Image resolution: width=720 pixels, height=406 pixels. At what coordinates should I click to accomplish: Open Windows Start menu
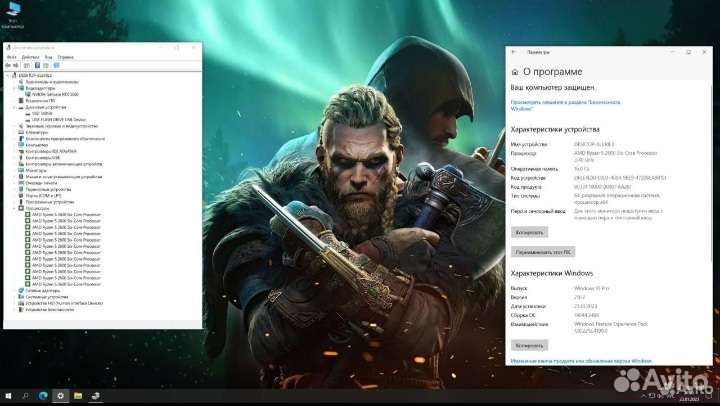(x=8, y=396)
